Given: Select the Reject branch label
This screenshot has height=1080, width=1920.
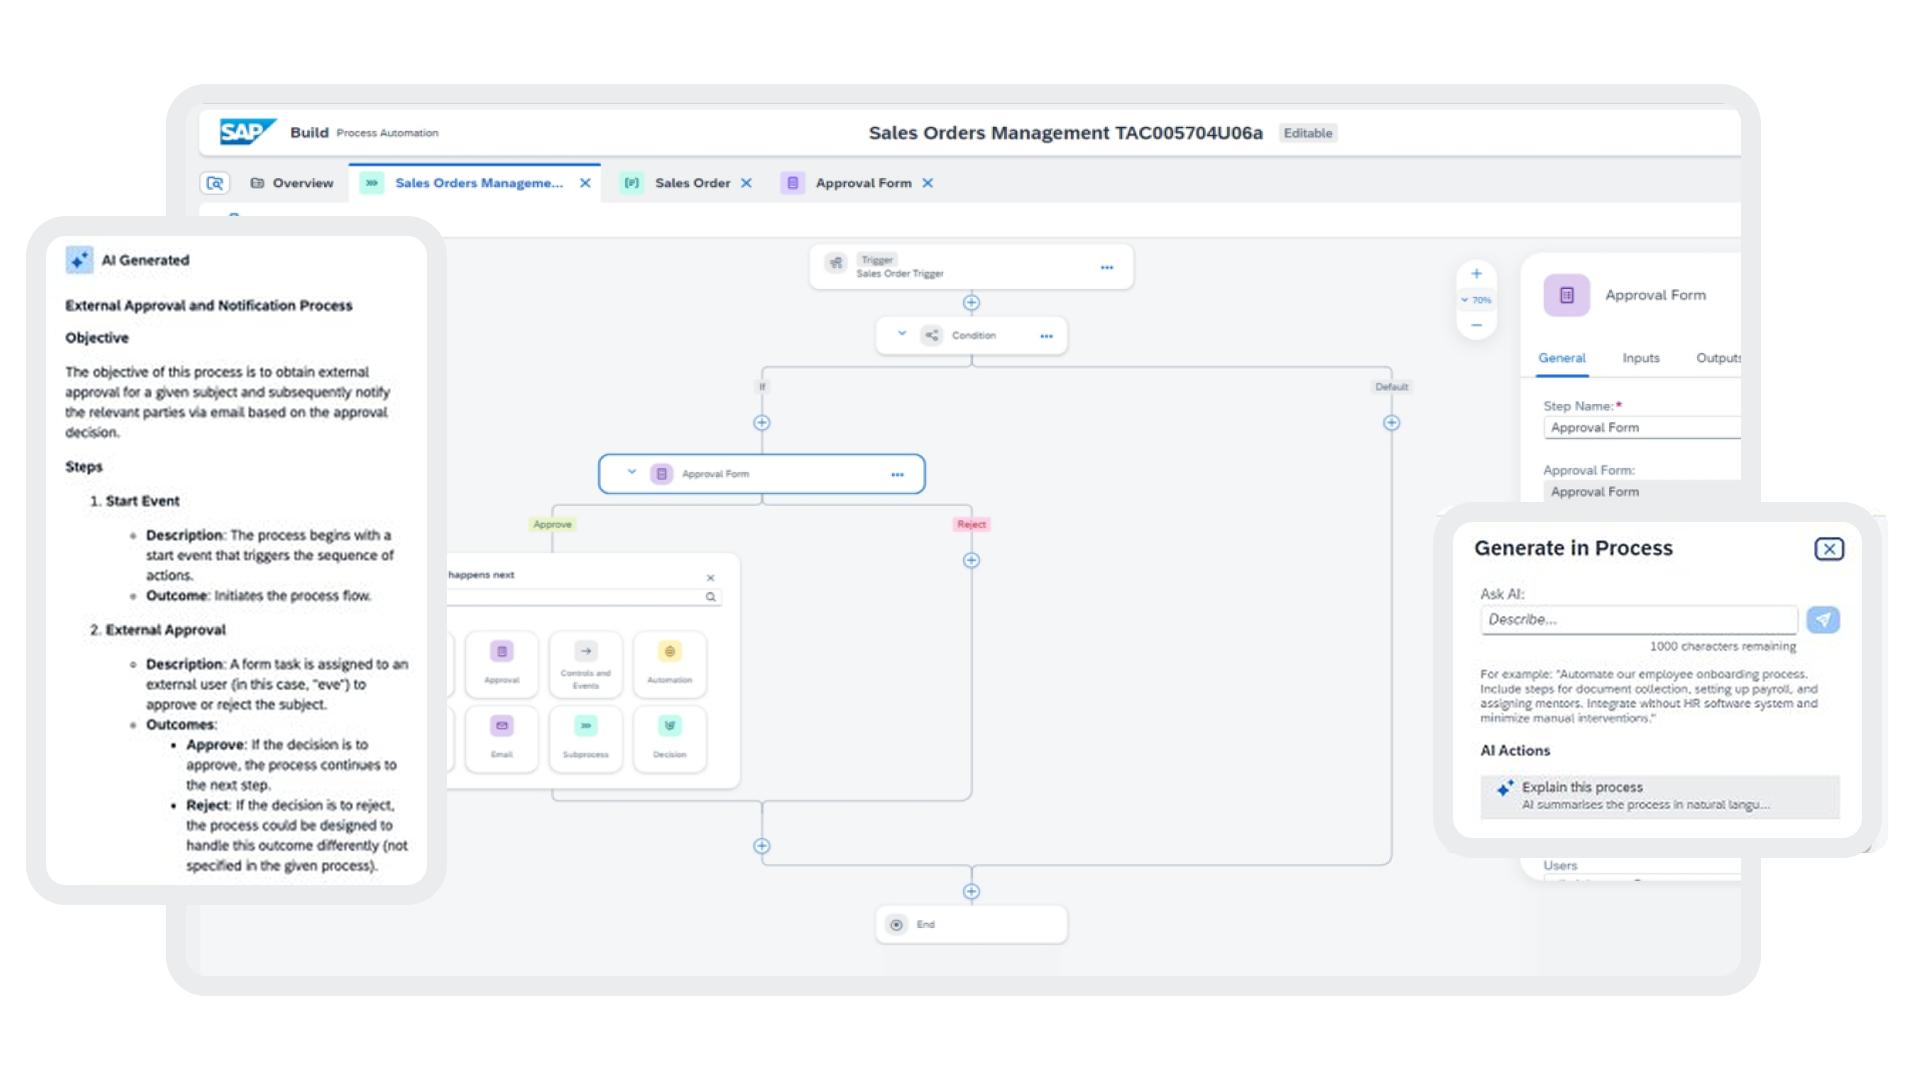Looking at the screenshot, I should pos(971,524).
